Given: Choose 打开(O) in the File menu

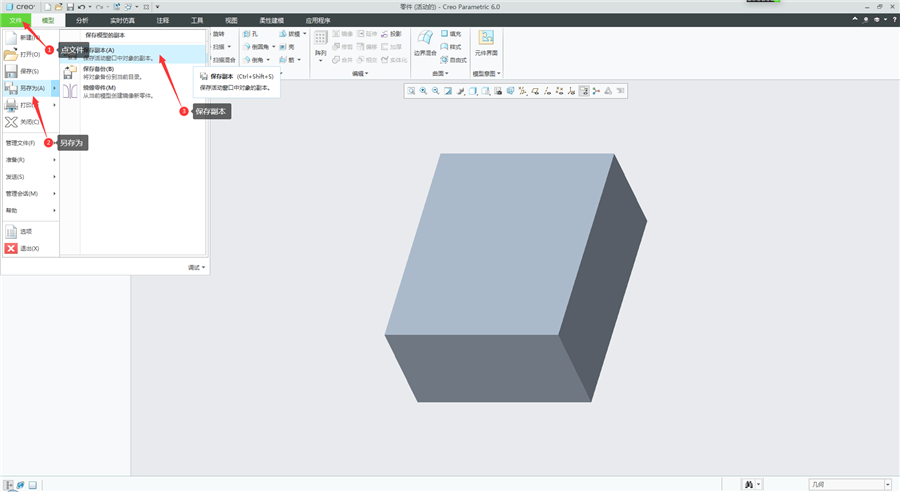Looking at the screenshot, I should (x=30, y=55).
